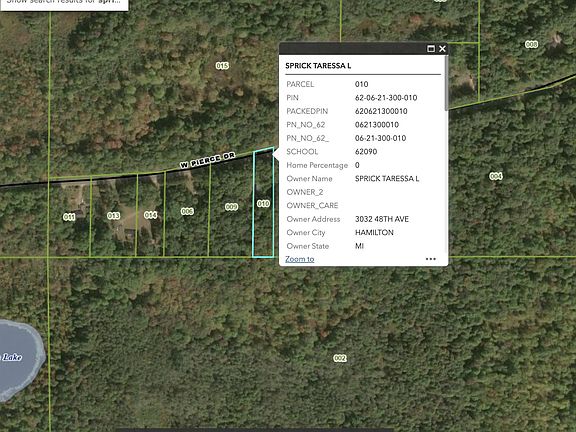Click the OWNER_CARE field label
This screenshot has width=576, height=432.
click(312, 206)
